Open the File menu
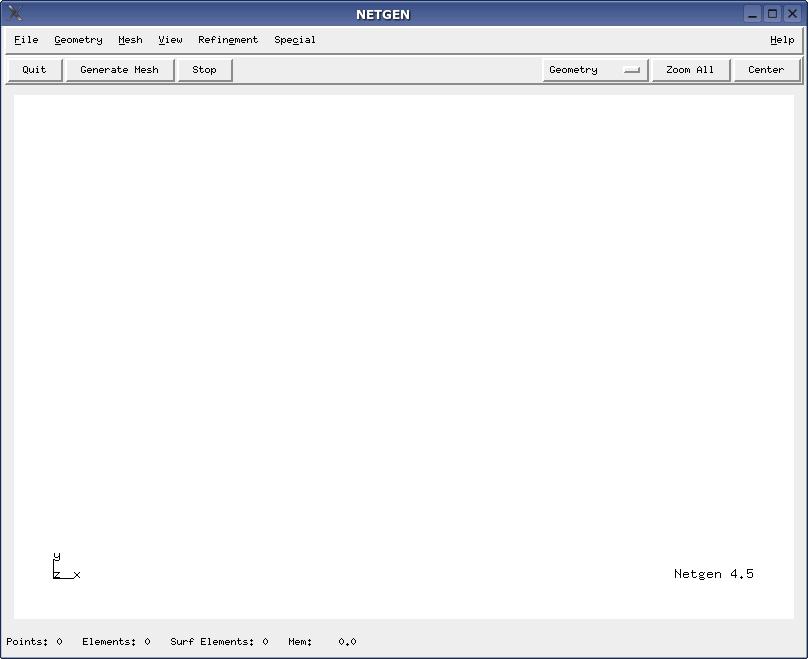The width and height of the screenshot is (808, 659). tap(26, 40)
